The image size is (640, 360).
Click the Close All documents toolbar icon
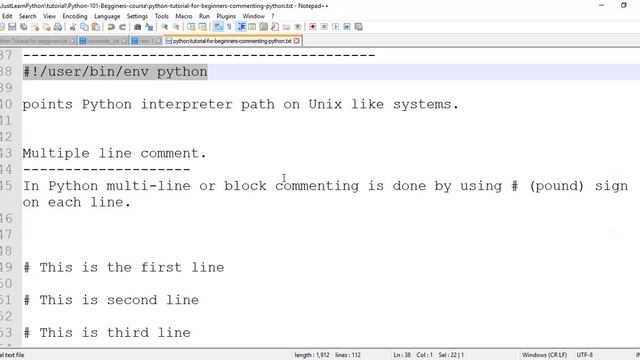(x=47, y=27)
